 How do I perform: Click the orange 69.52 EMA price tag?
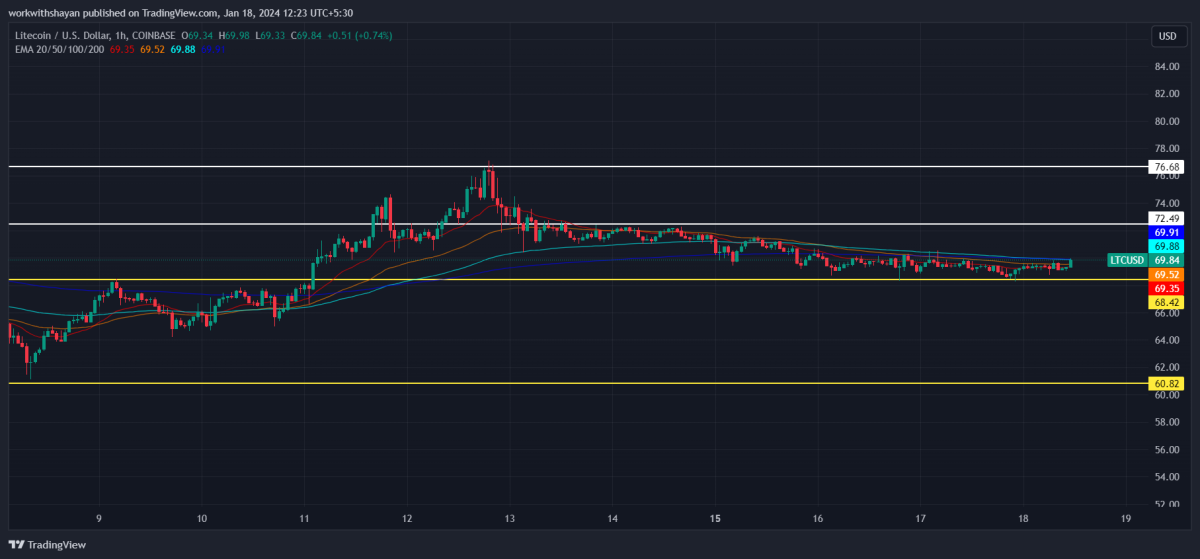[x=1166, y=274]
